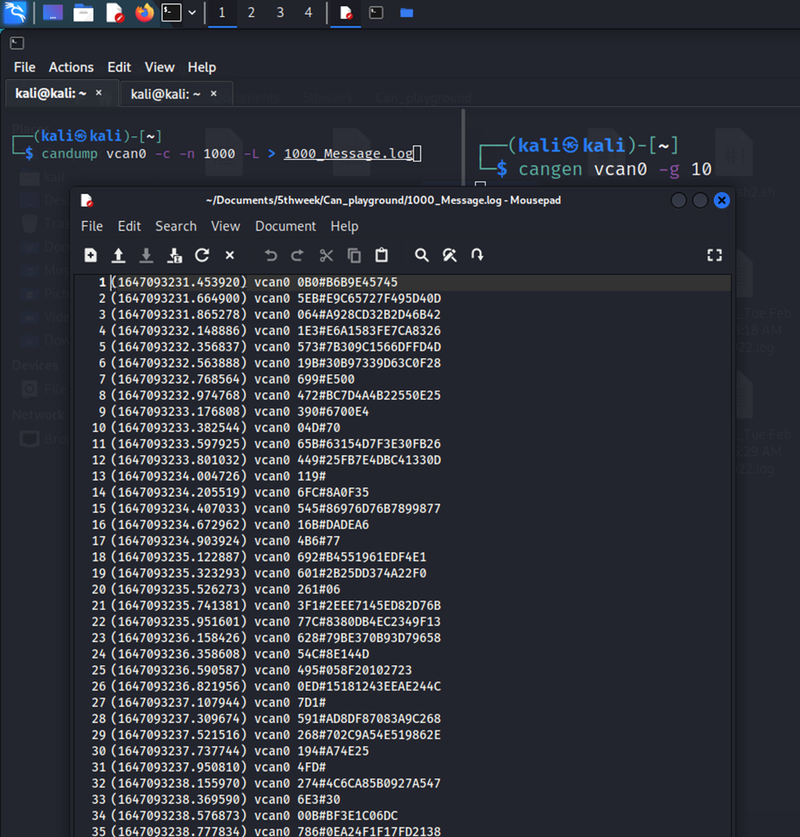Create a new document in Mousepad
Viewport: 800px width, 837px height.
91,255
